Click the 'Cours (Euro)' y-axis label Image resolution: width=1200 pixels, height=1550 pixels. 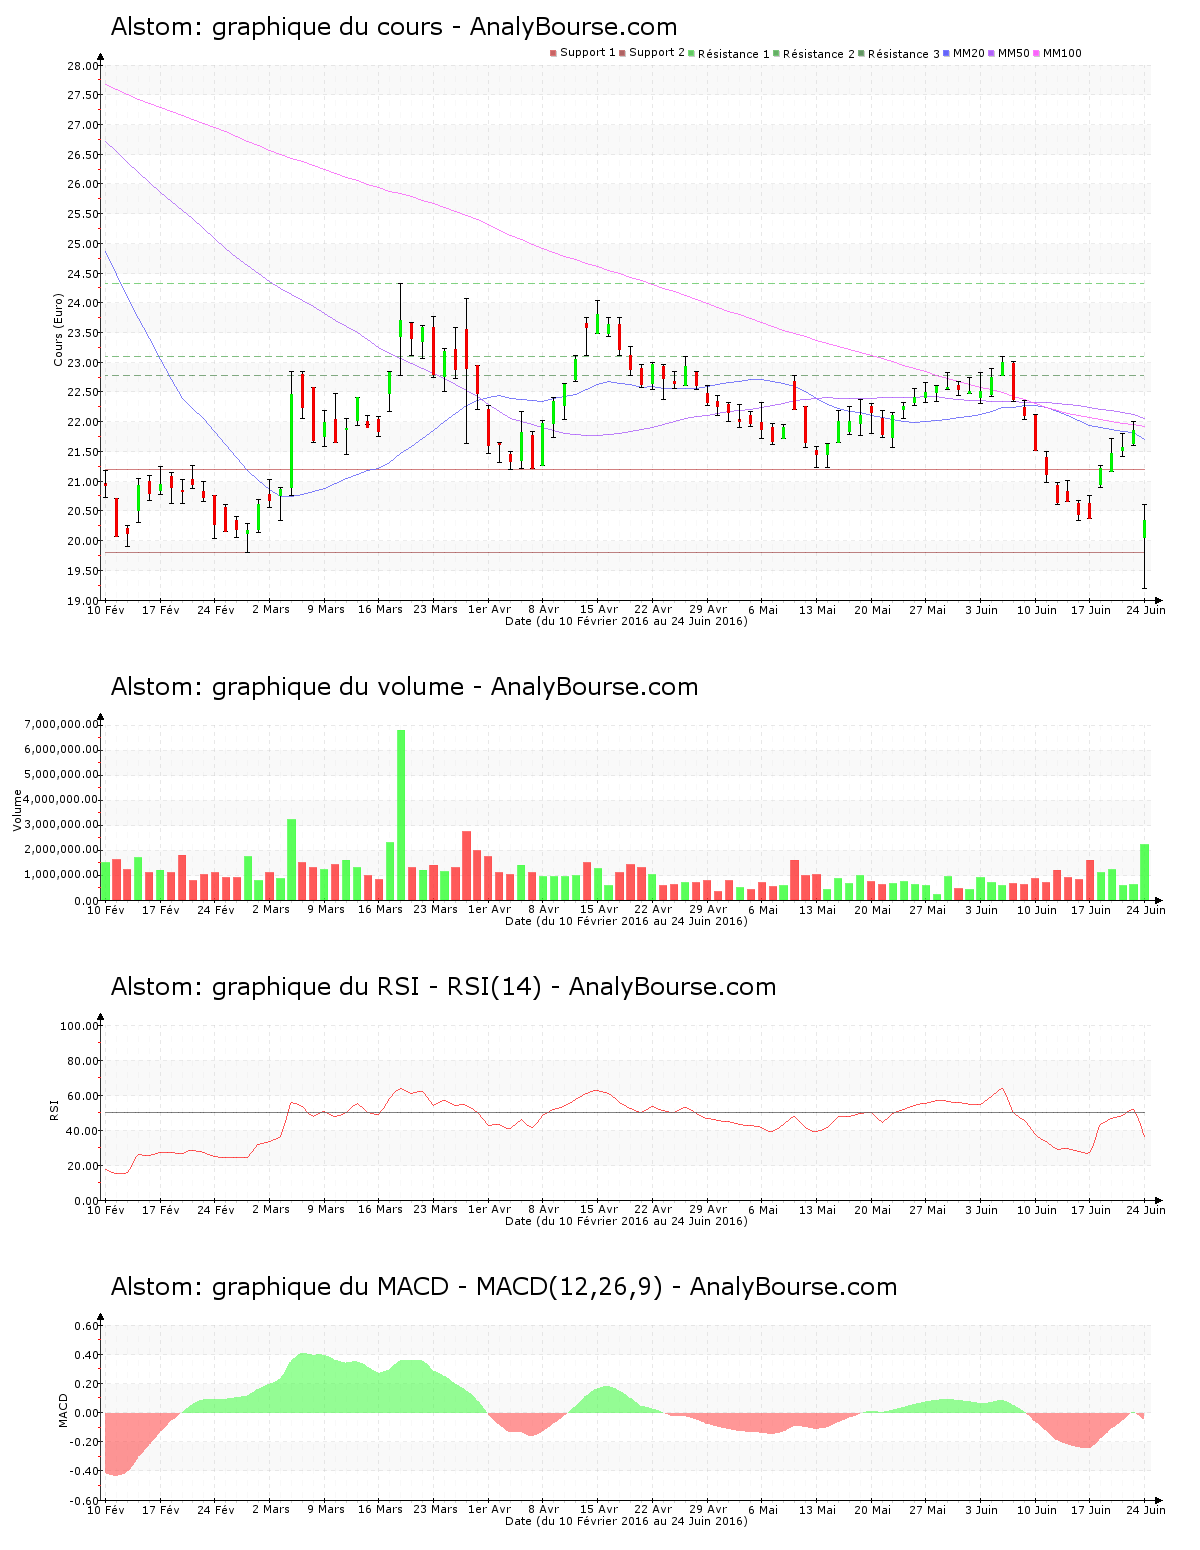[x=59, y=330]
